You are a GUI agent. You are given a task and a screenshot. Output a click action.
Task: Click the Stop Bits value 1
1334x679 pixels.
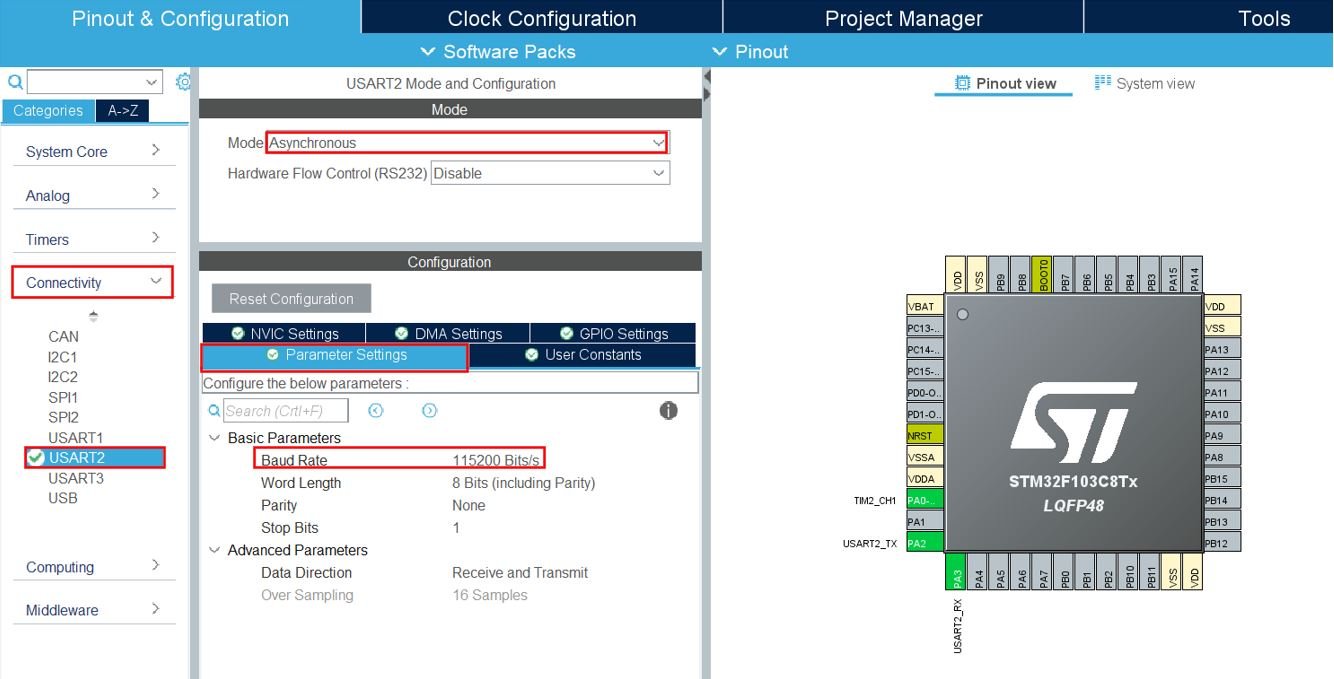[x=456, y=528]
